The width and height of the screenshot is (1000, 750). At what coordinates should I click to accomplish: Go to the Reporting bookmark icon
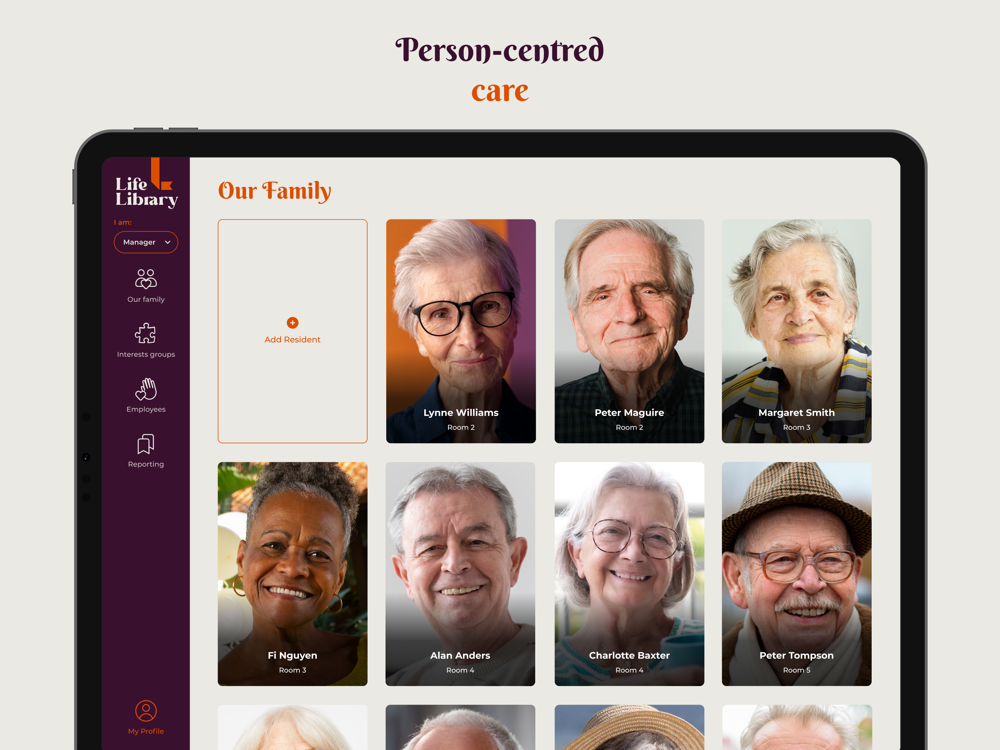tap(145, 444)
